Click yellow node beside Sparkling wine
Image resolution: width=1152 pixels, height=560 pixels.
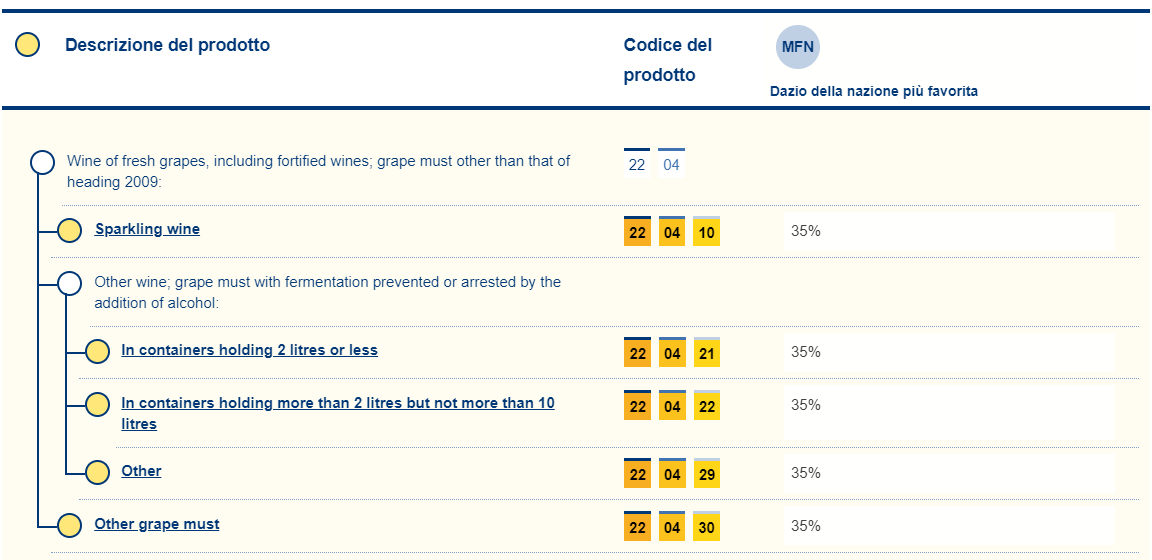tap(69, 231)
